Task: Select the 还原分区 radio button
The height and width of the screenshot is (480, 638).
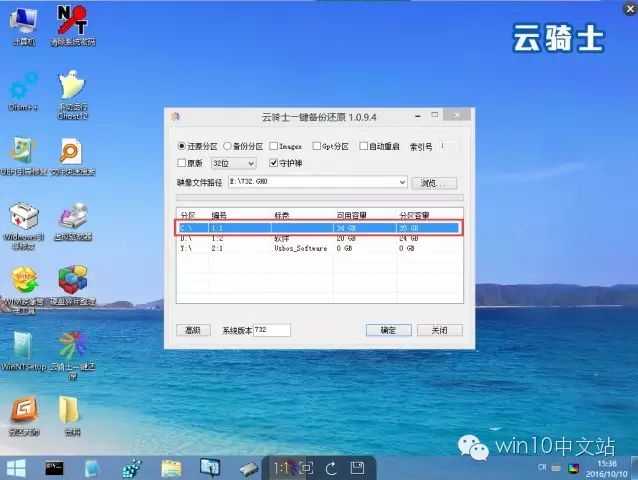Action: point(181,146)
